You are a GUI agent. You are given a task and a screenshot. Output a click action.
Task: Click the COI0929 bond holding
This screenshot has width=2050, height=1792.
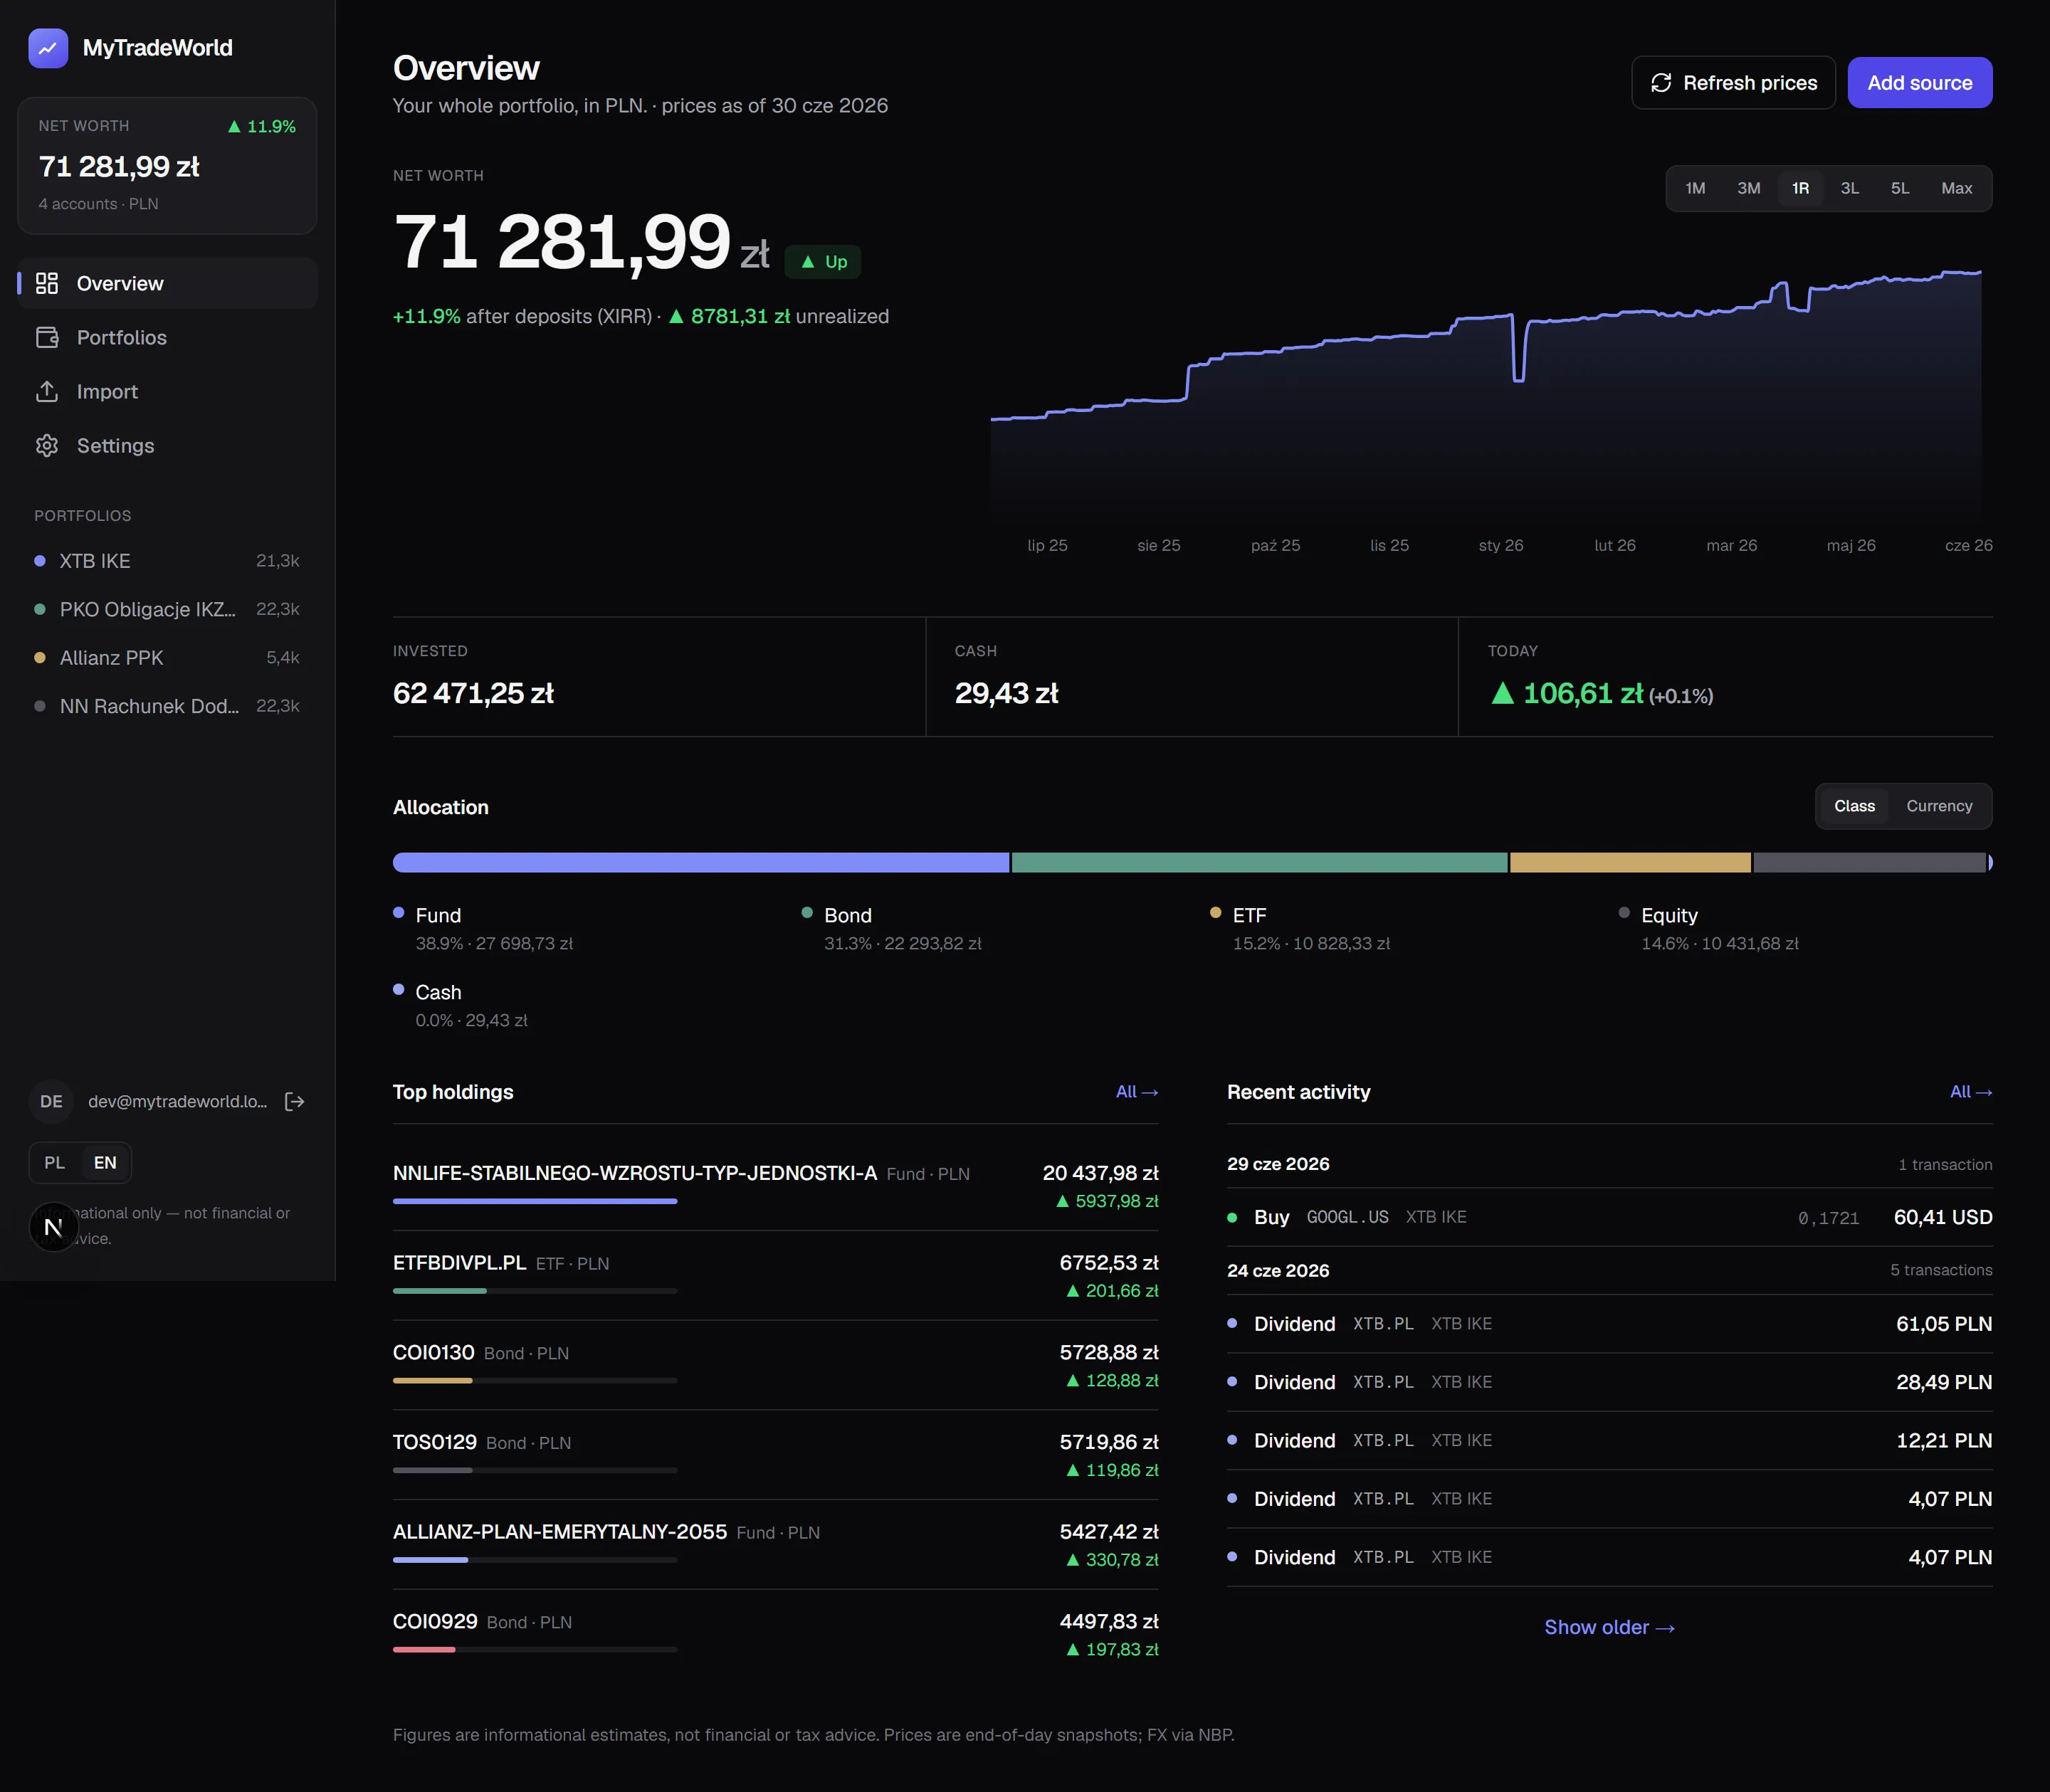pyautogui.click(x=776, y=1634)
